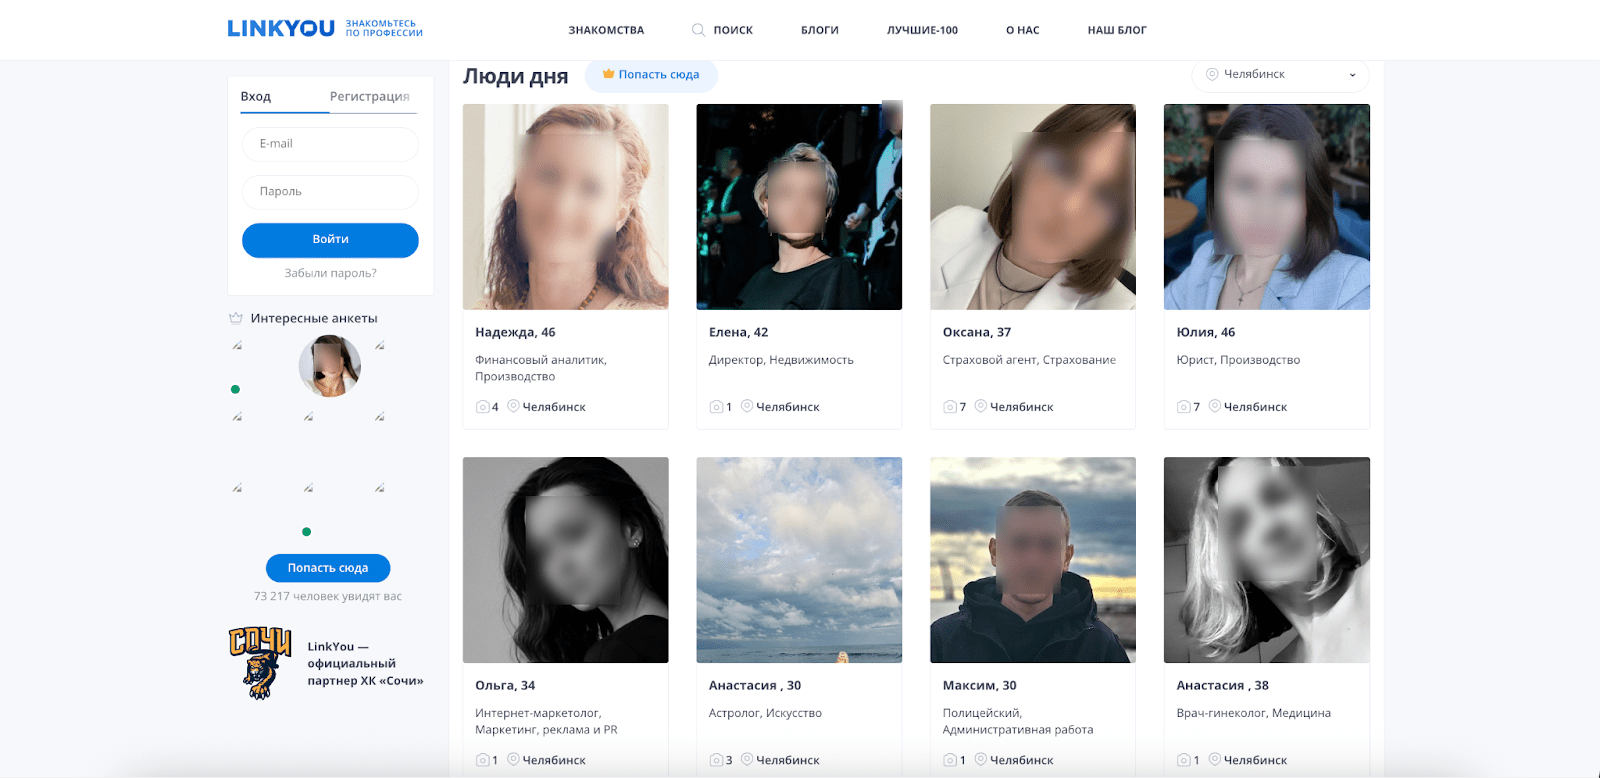Click the location pin on Елена's card
Image resolution: width=1600 pixels, height=778 pixels.
point(747,406)
